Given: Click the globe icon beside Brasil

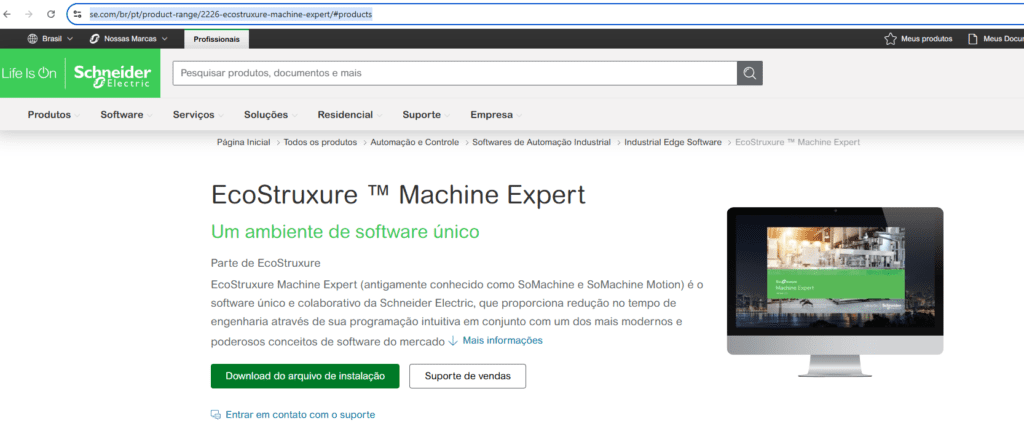Looking at the screenshot, I should [x=33, y=39].
